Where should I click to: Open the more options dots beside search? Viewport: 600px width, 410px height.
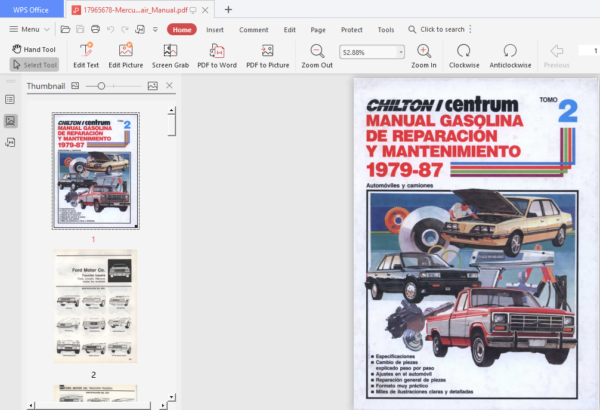(470, 29)
